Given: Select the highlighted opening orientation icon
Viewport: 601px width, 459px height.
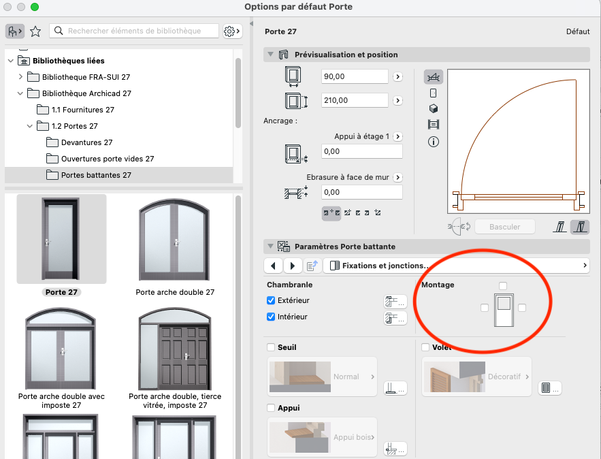Looking at the screenshot, I should coord(580,227).
